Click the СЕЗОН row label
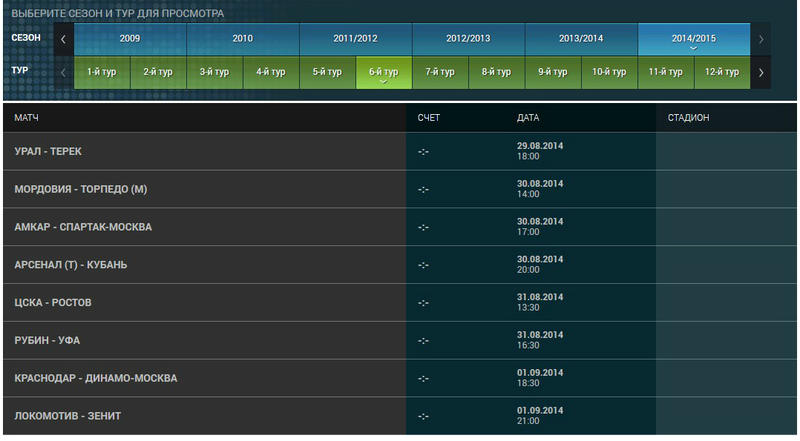This screenshot has width=800, height=441. point(26,38)
